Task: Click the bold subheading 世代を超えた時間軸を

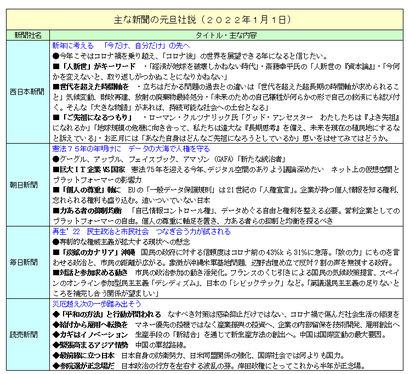Action: point(94,87)
